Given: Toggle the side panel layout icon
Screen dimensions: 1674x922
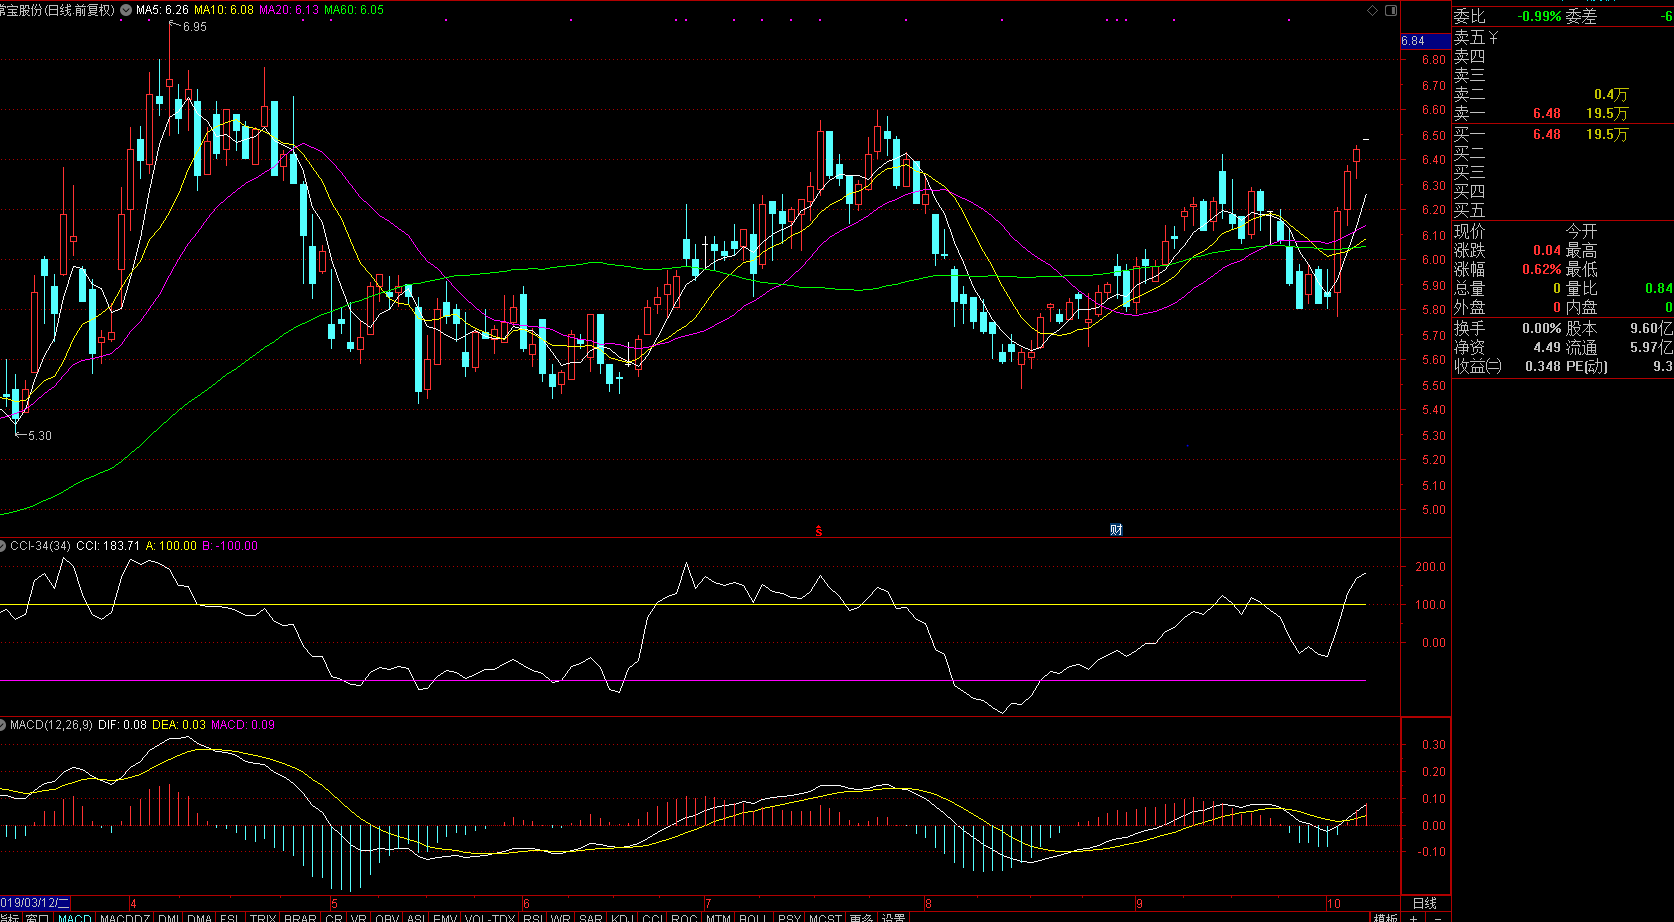Looking at the screenshot, I should click(1390, 10).
